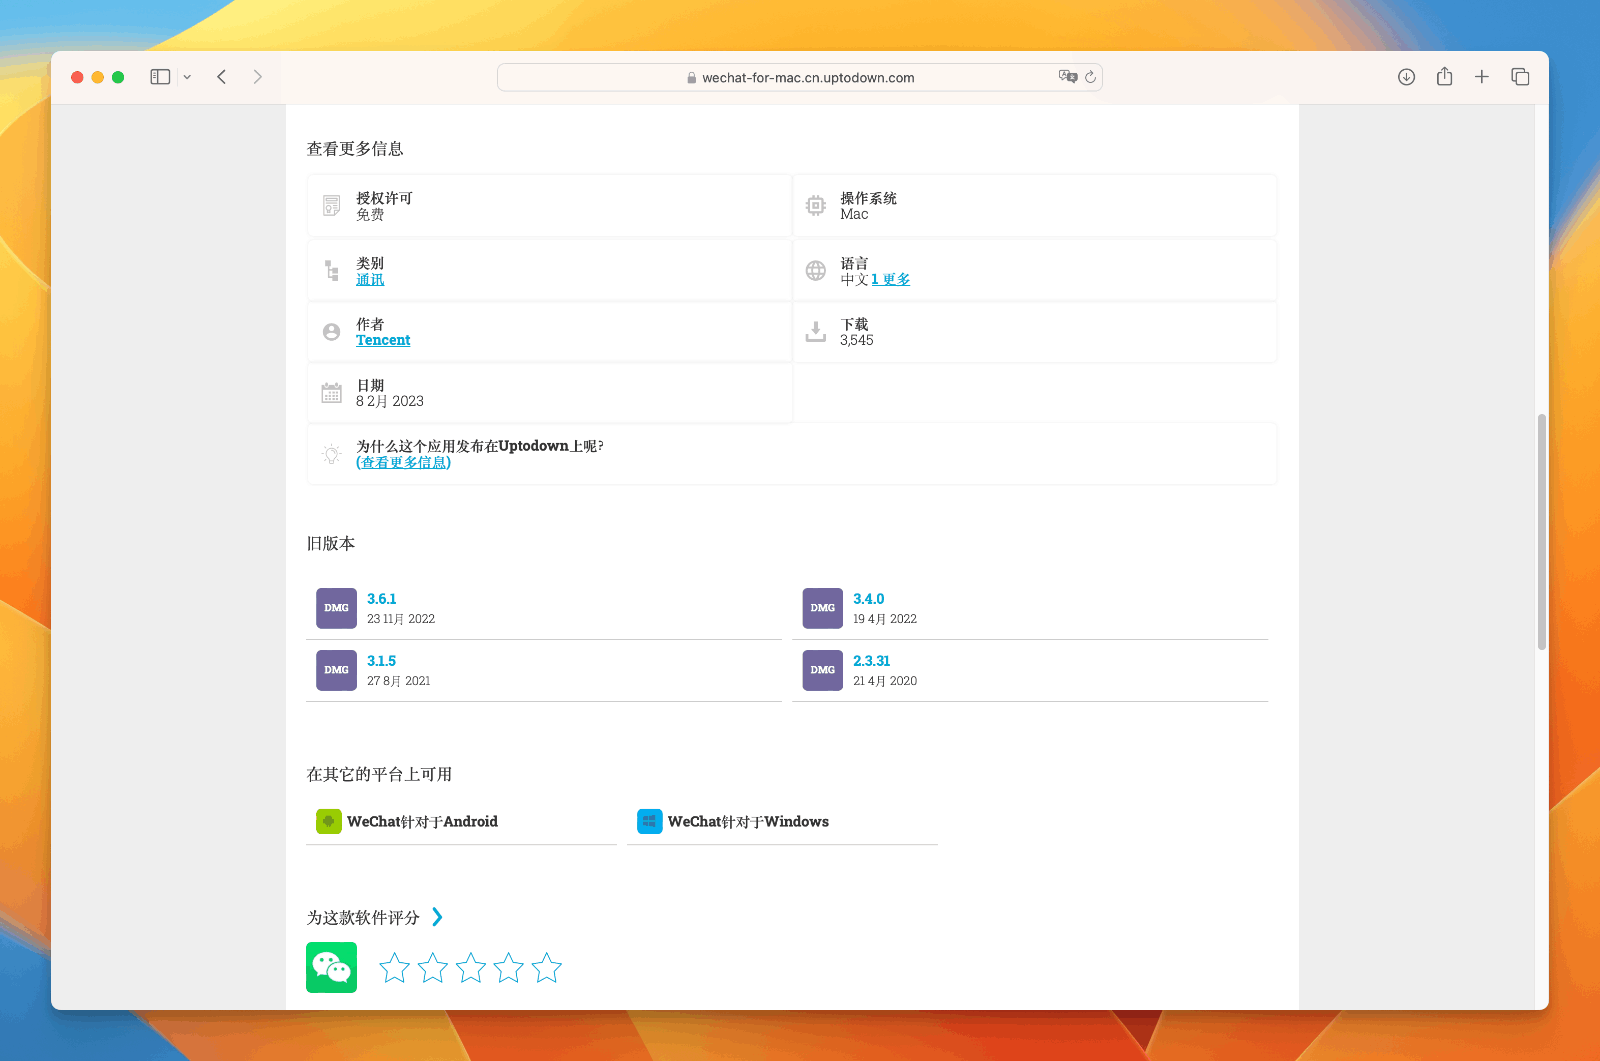Click the 在其它的平台上可用 heading
The height and width of the screenshot is (1061, 1600).
(x=379, y=775)
